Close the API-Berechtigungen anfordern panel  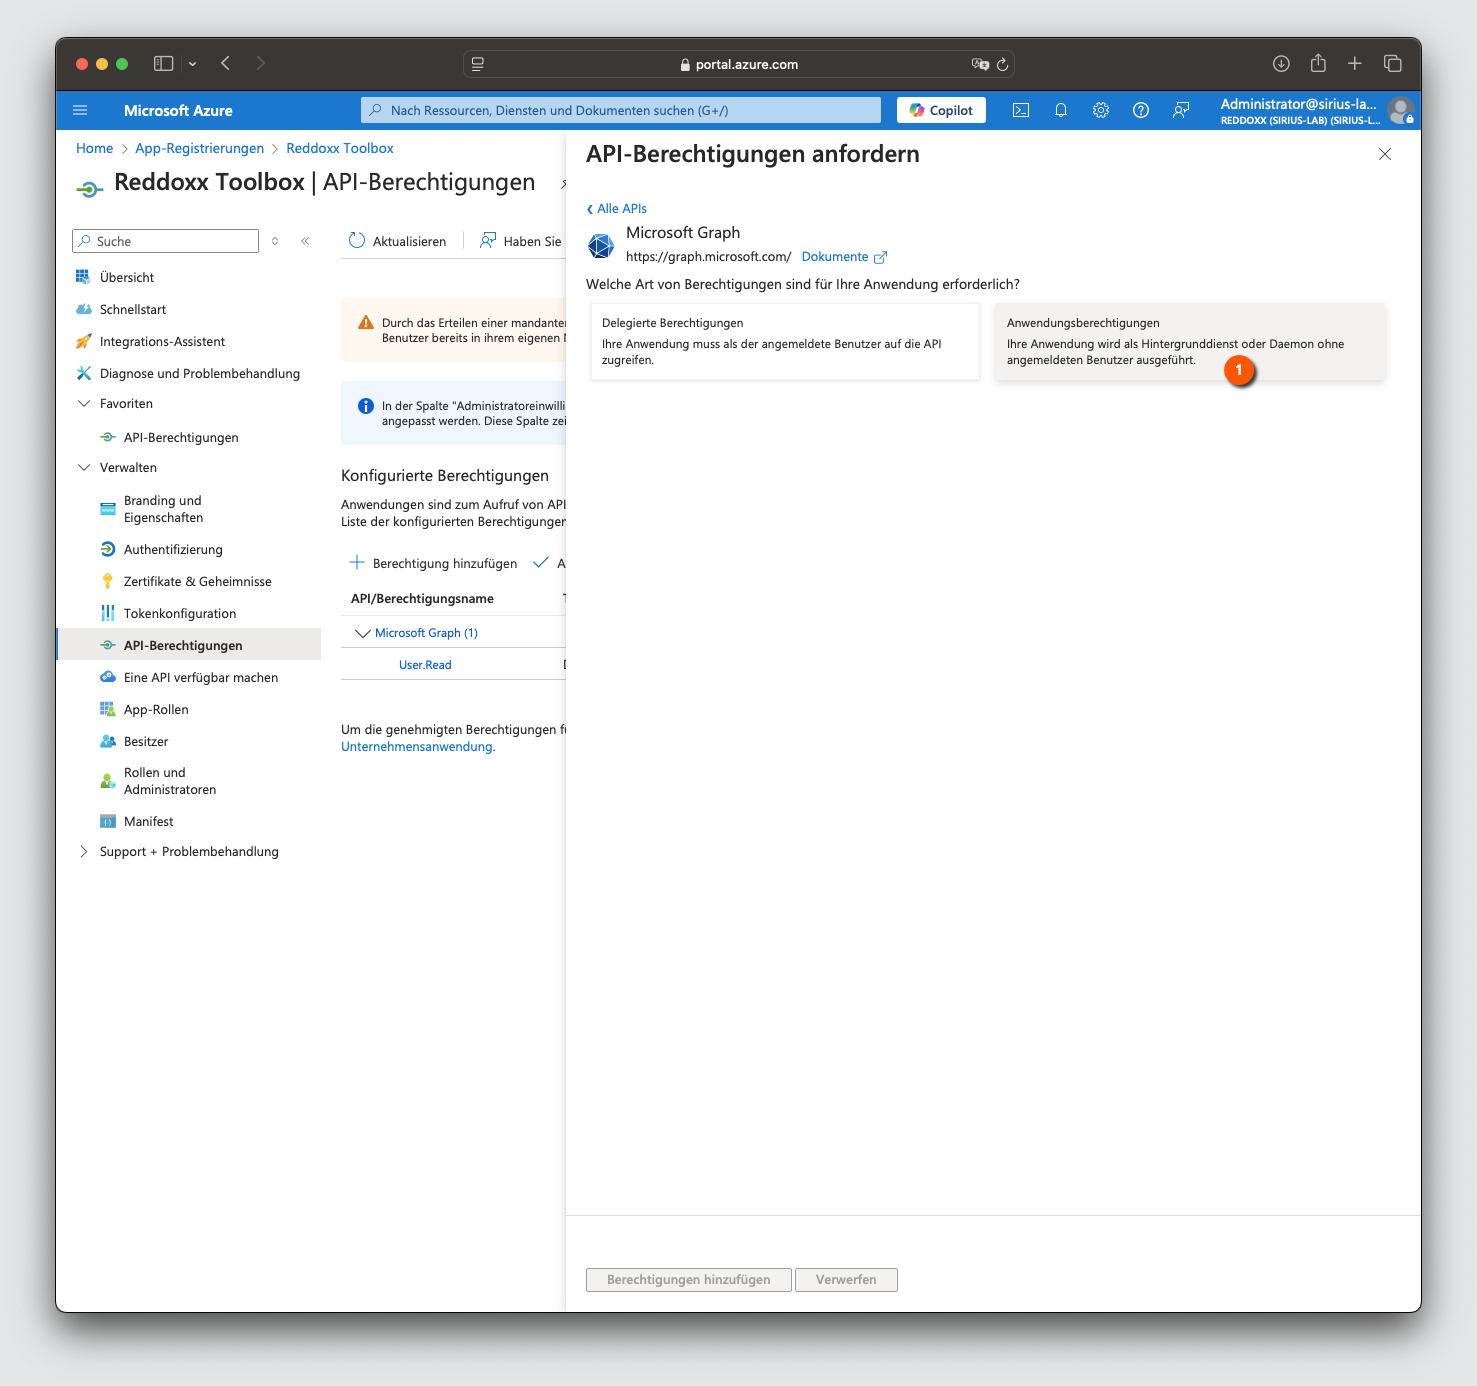[1385, 154]
